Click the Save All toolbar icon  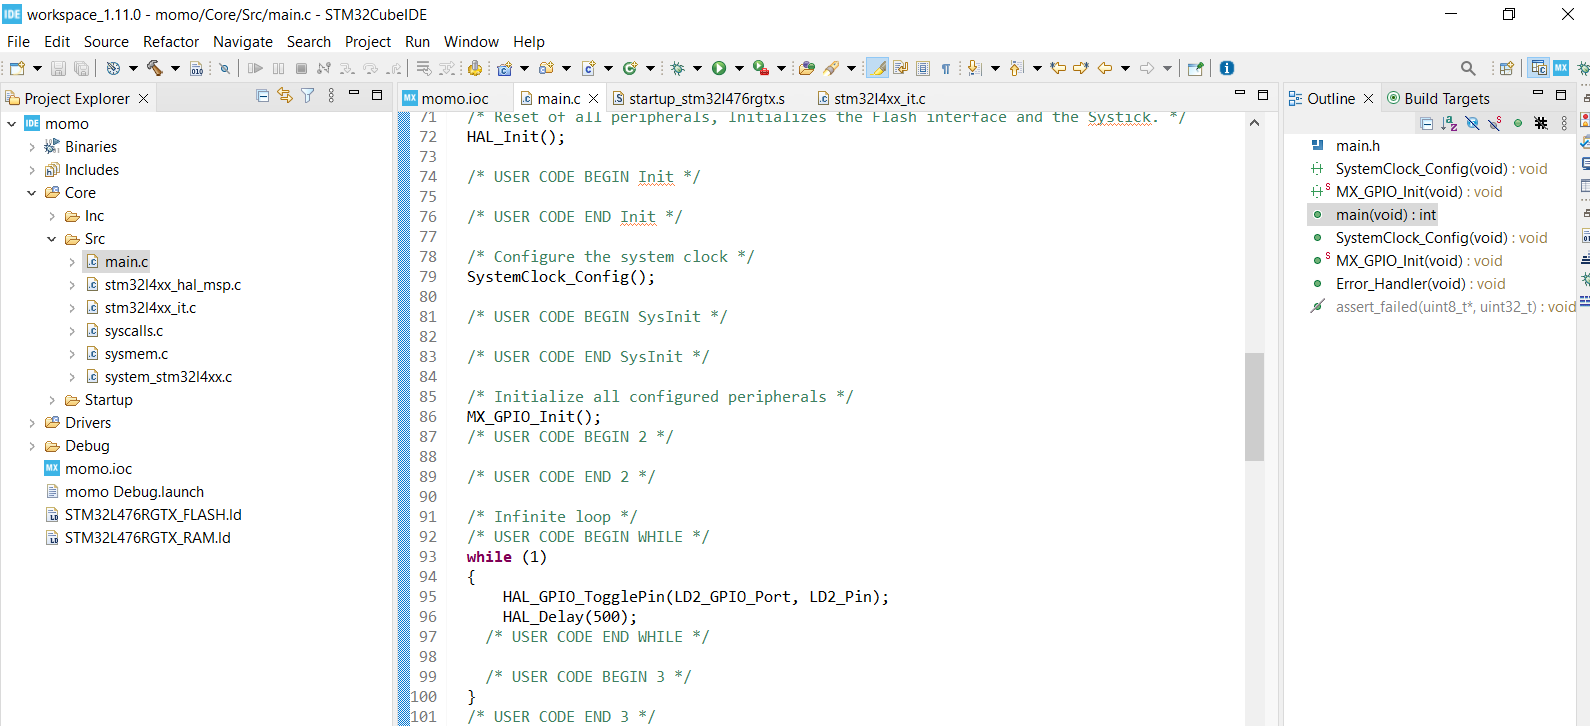81,68
